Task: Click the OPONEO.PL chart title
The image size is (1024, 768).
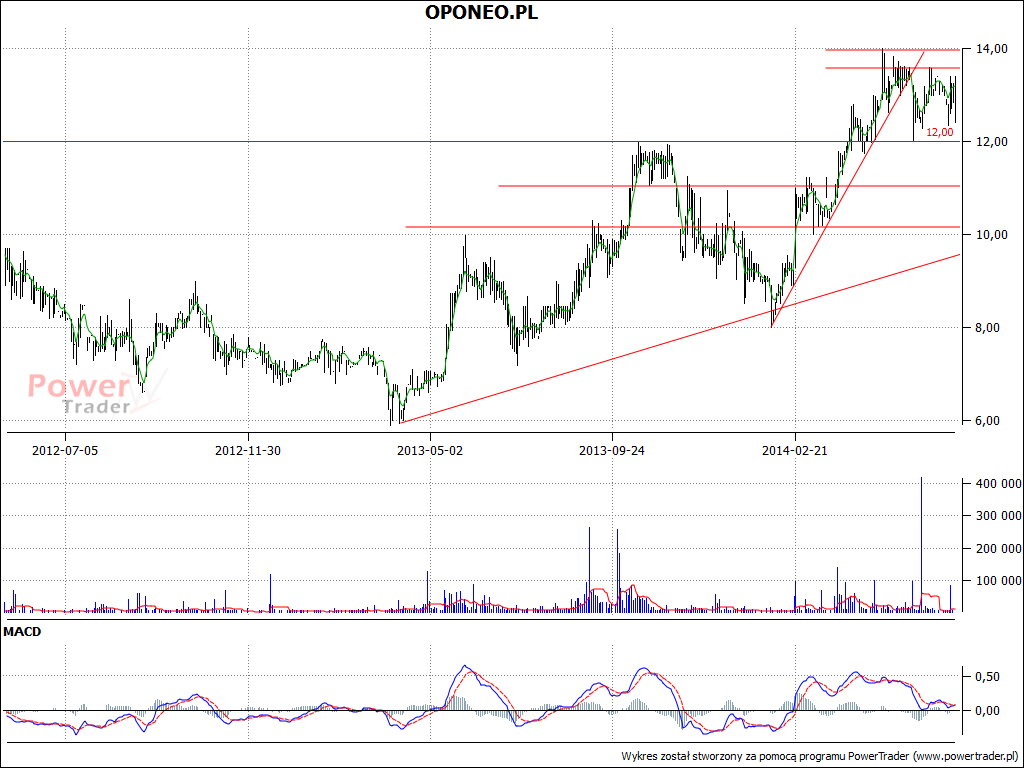Action: 482,12
